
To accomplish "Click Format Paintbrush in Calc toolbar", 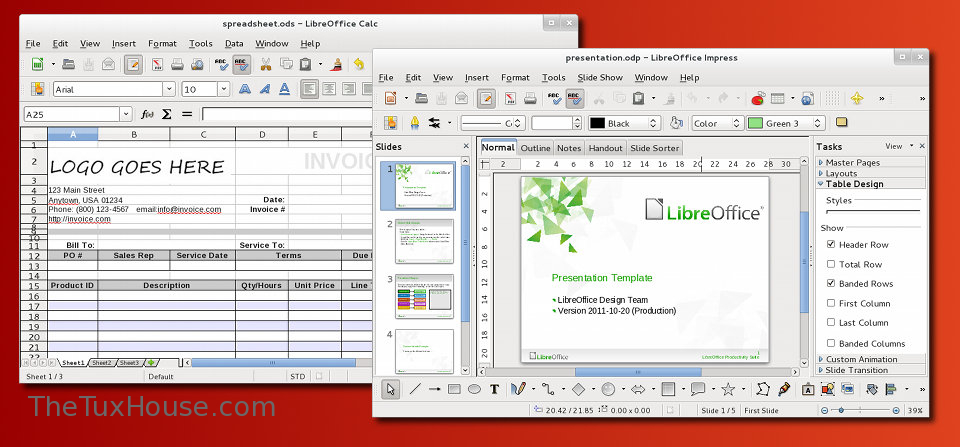I will coord(336,64).
